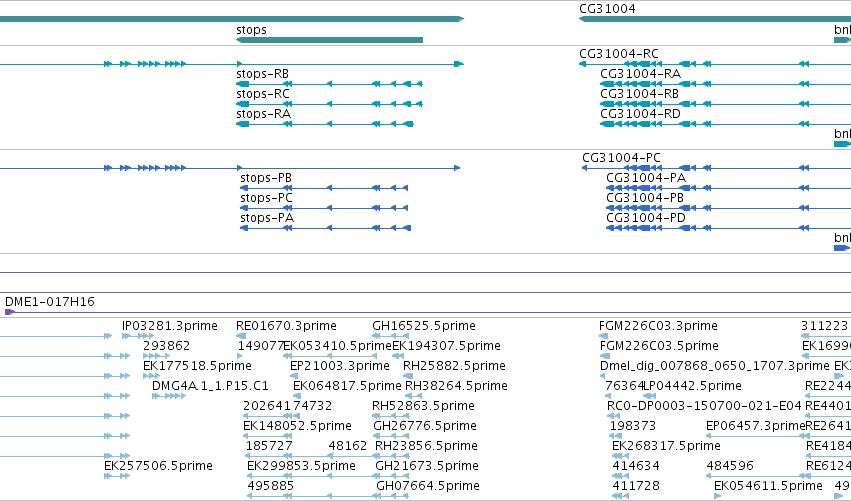Image resolution: width=851 pixels, height=501 pixels.
Task: Click the EP06457.3prime EST label
Action: pos(755,426)
